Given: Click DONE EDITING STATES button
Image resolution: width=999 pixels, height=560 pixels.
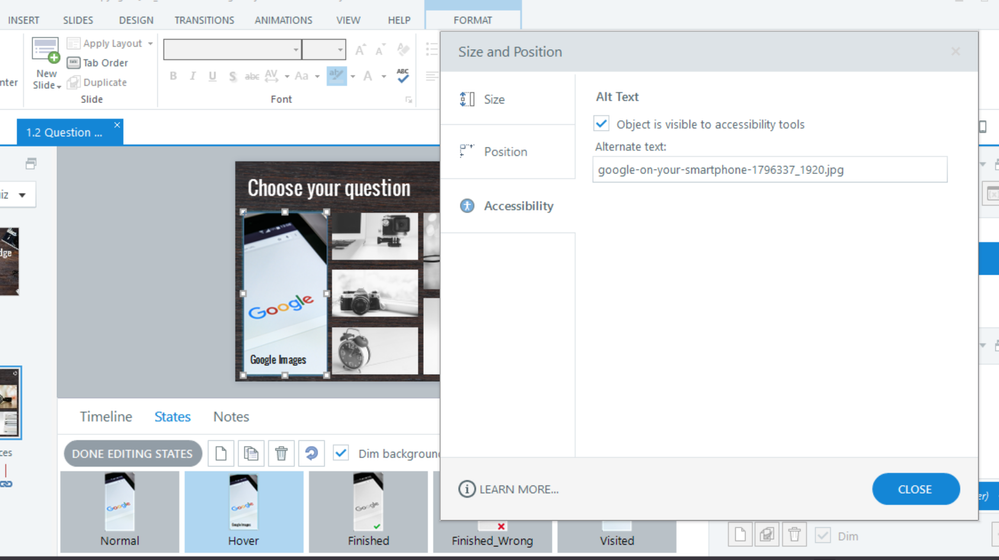Looking at the screenshot, I should (x=133, y=454).
